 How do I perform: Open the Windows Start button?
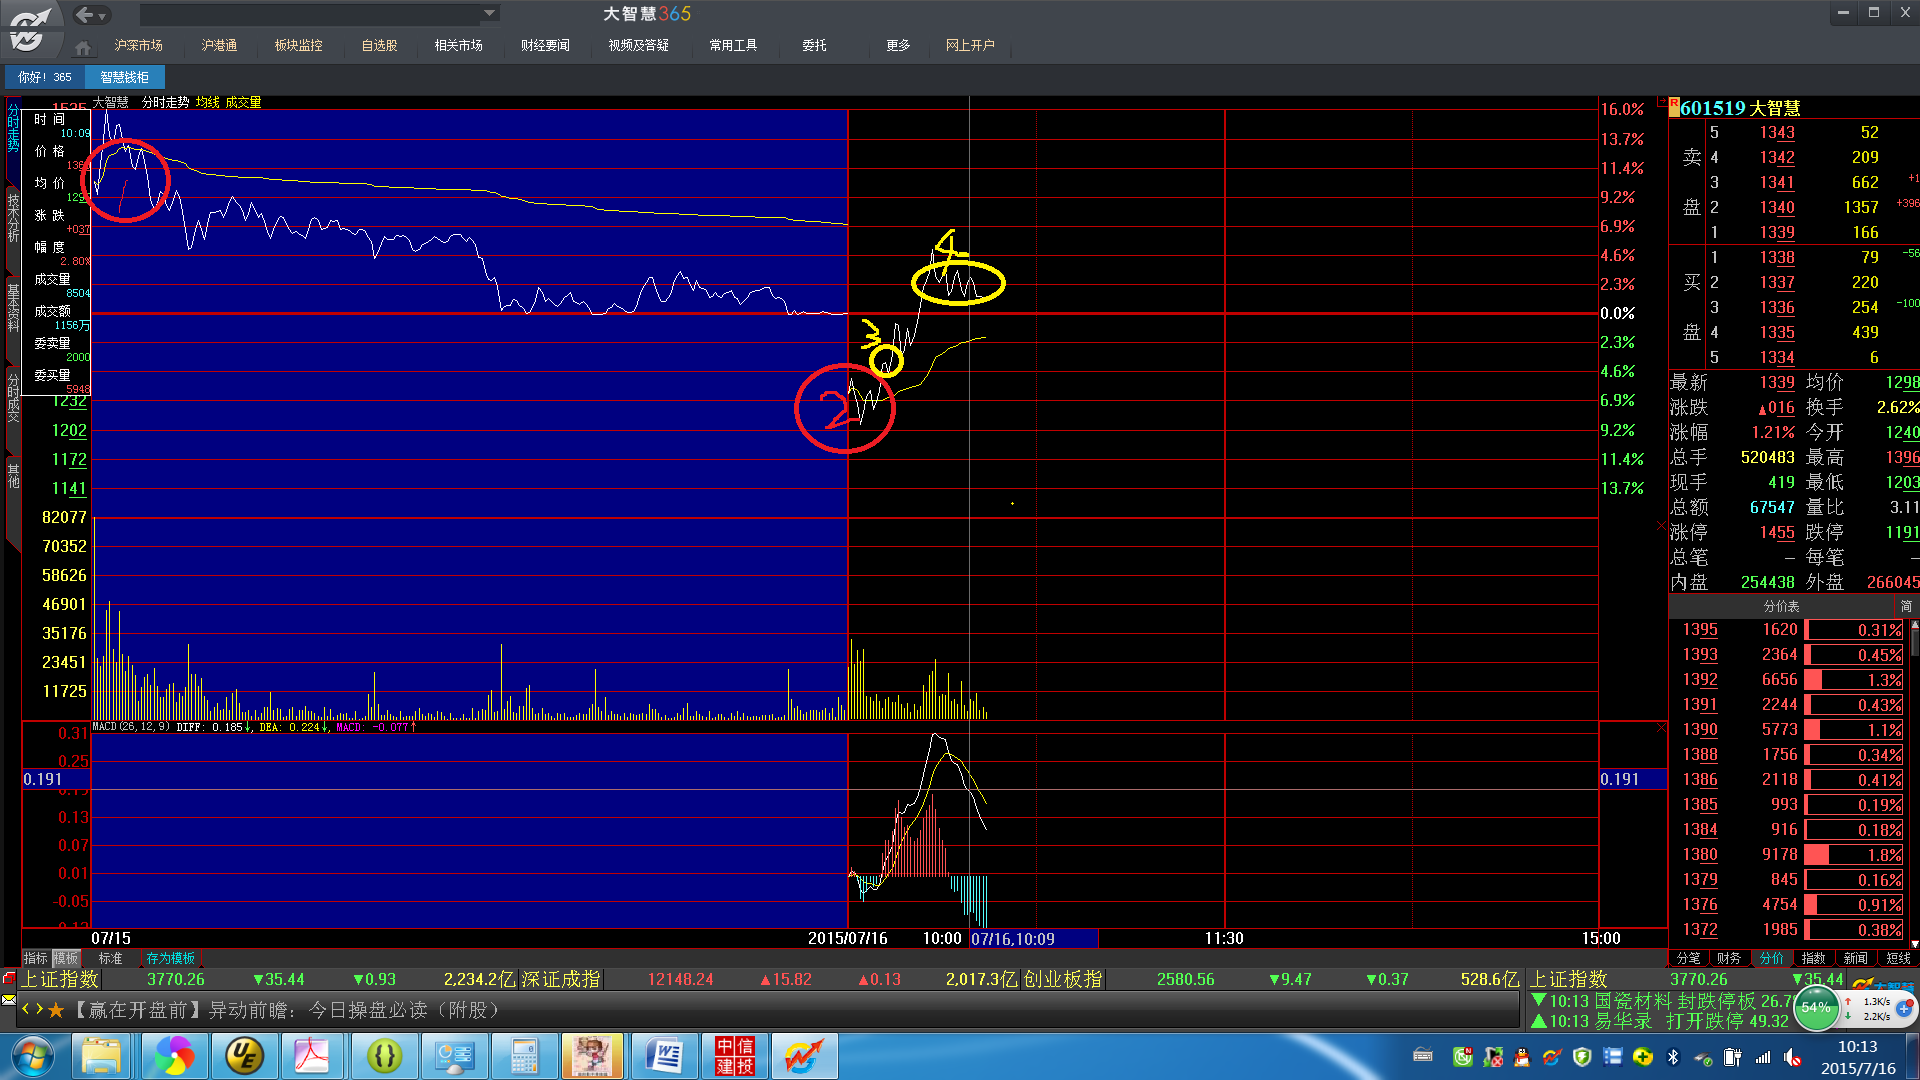tap(33, 1056)
